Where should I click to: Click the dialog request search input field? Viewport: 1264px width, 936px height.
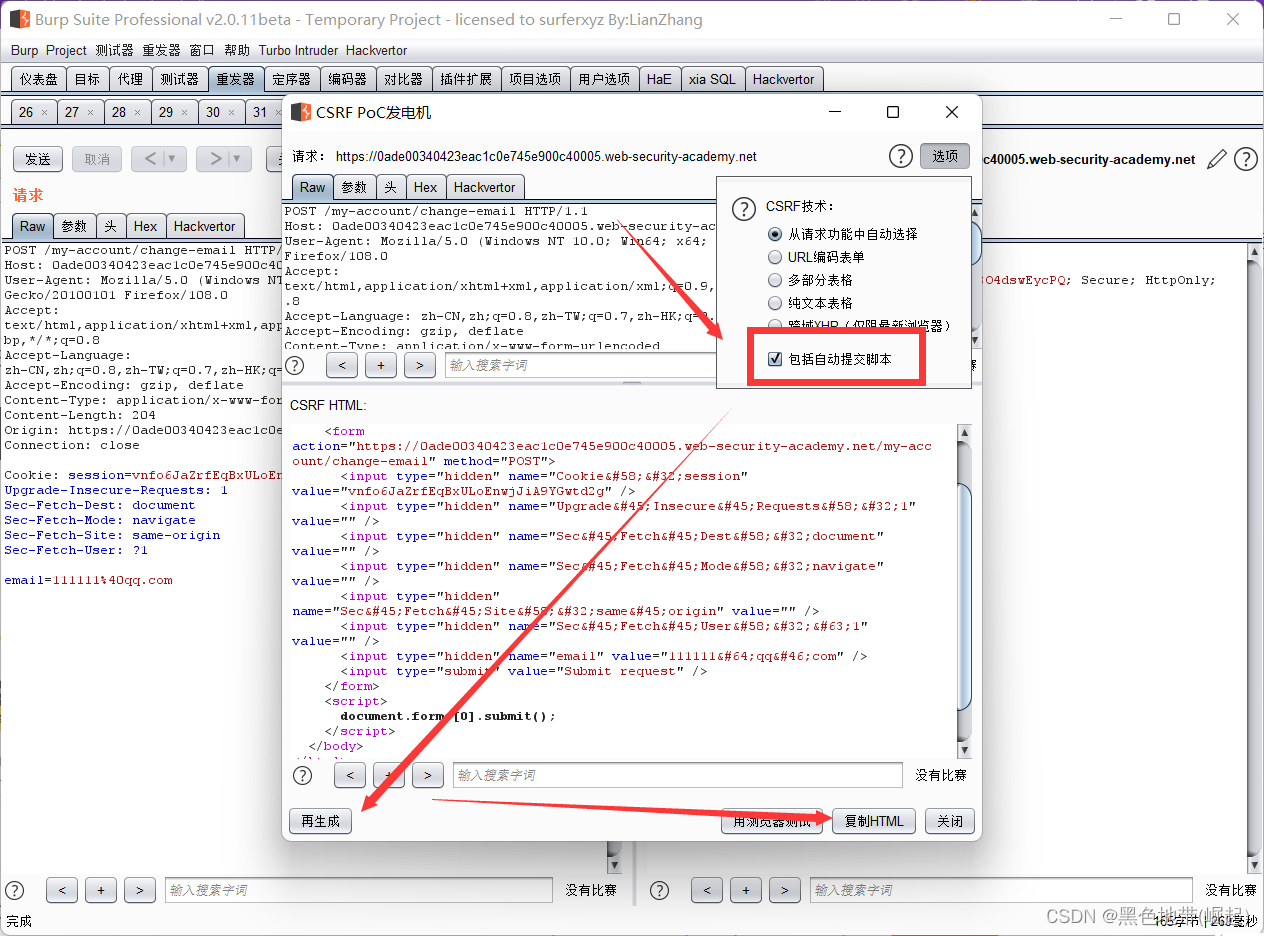(580, 365)
